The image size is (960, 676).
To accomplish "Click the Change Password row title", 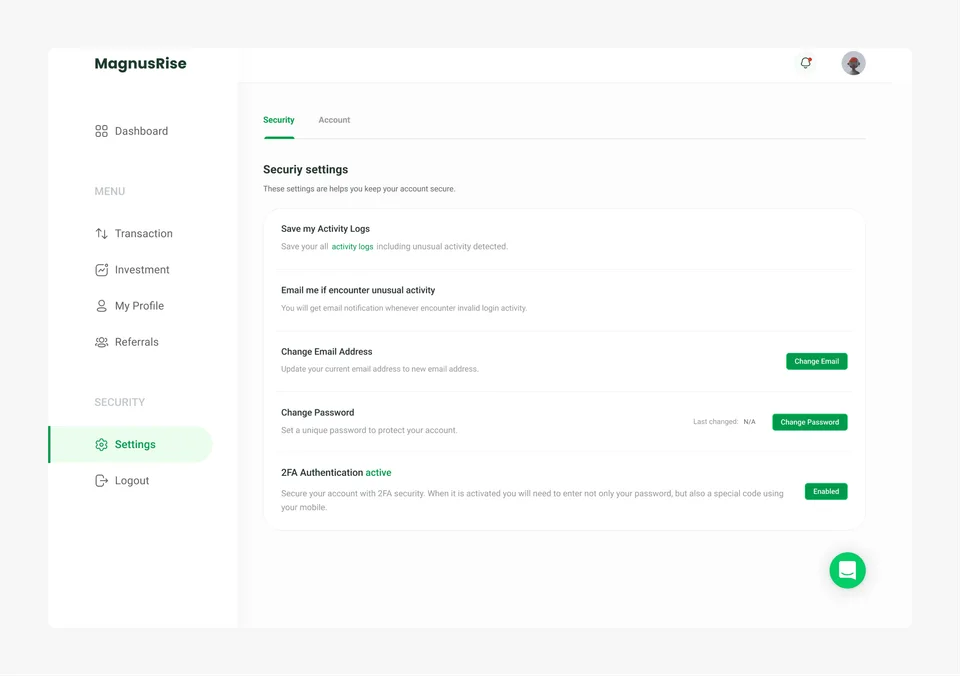I will pyautogui.click(x=317, y=412).
